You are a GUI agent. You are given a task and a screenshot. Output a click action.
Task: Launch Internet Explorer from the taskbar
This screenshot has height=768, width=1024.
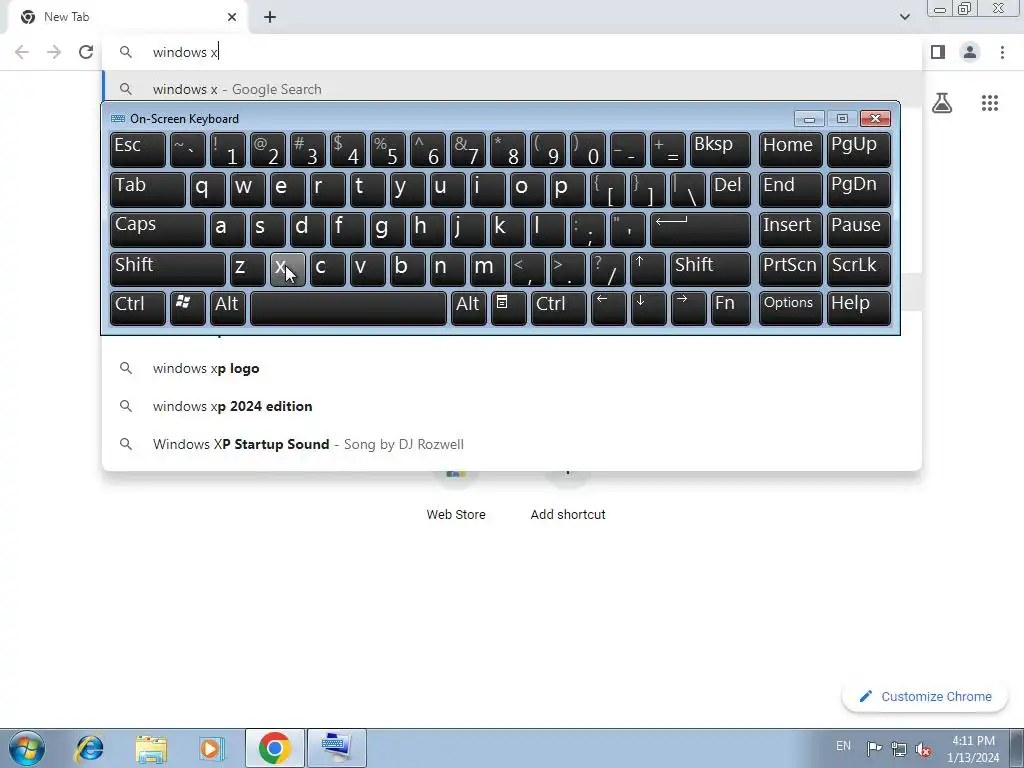point(89,748)
